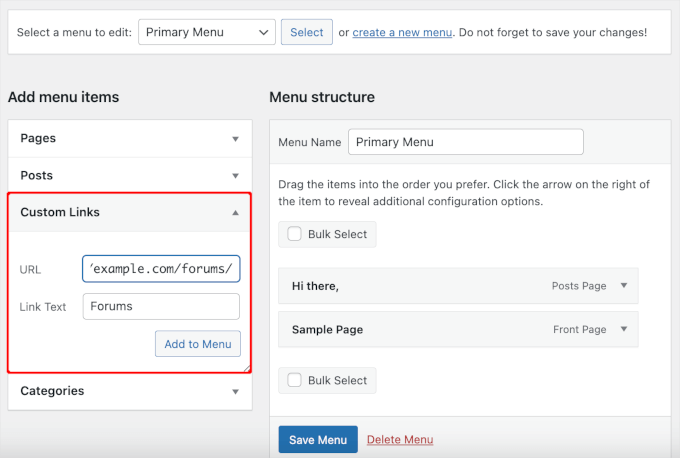Click the Save Menu button

[x=318, y=439]
